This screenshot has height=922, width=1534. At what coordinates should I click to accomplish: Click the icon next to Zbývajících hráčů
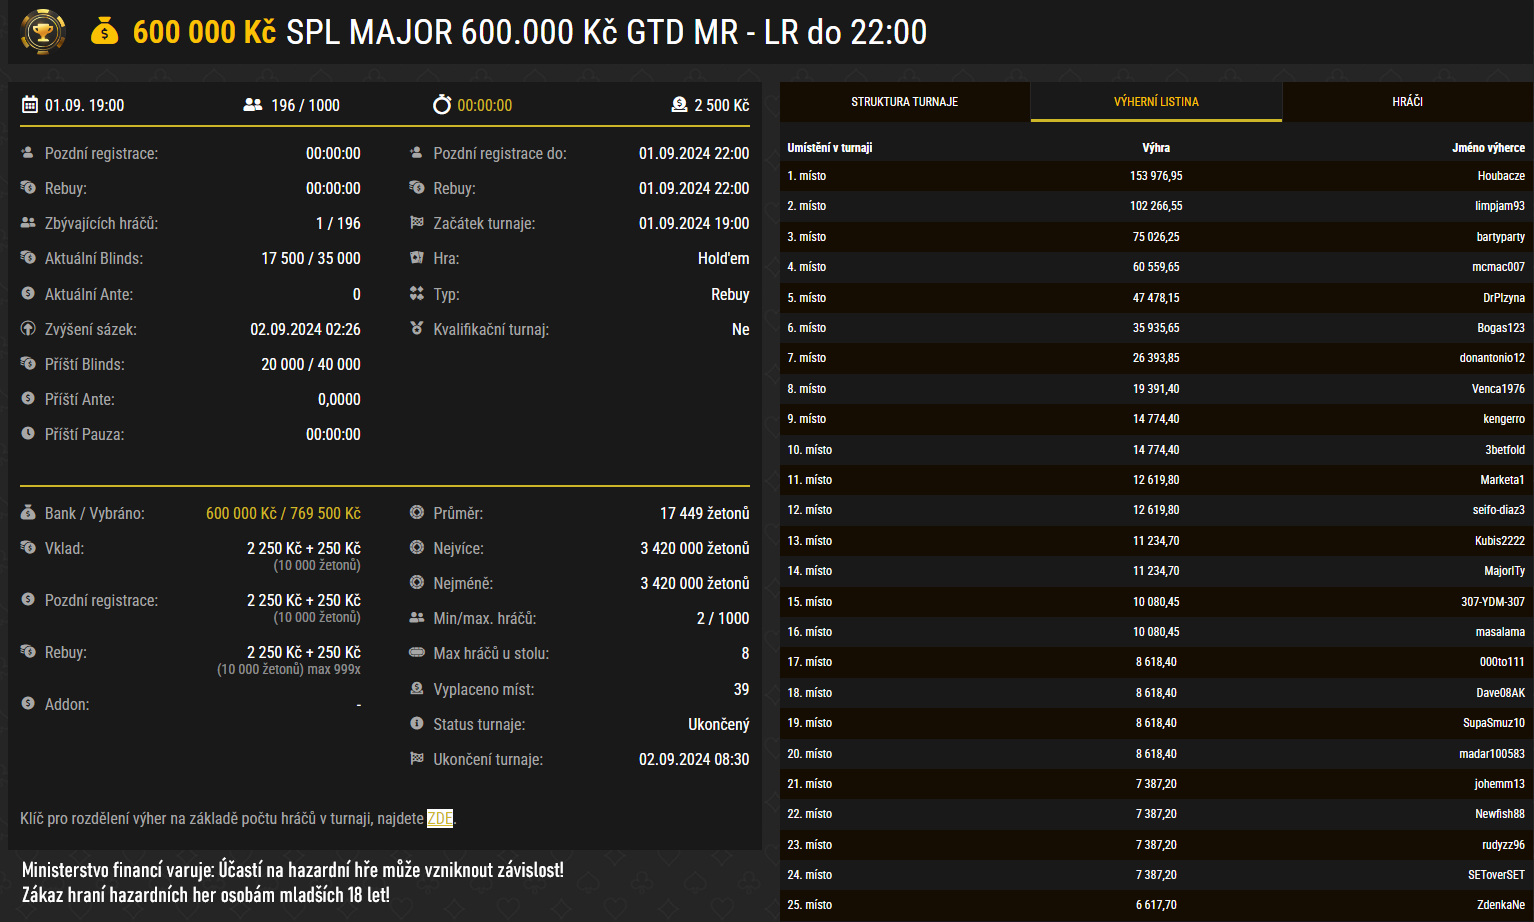click(28, 223)
